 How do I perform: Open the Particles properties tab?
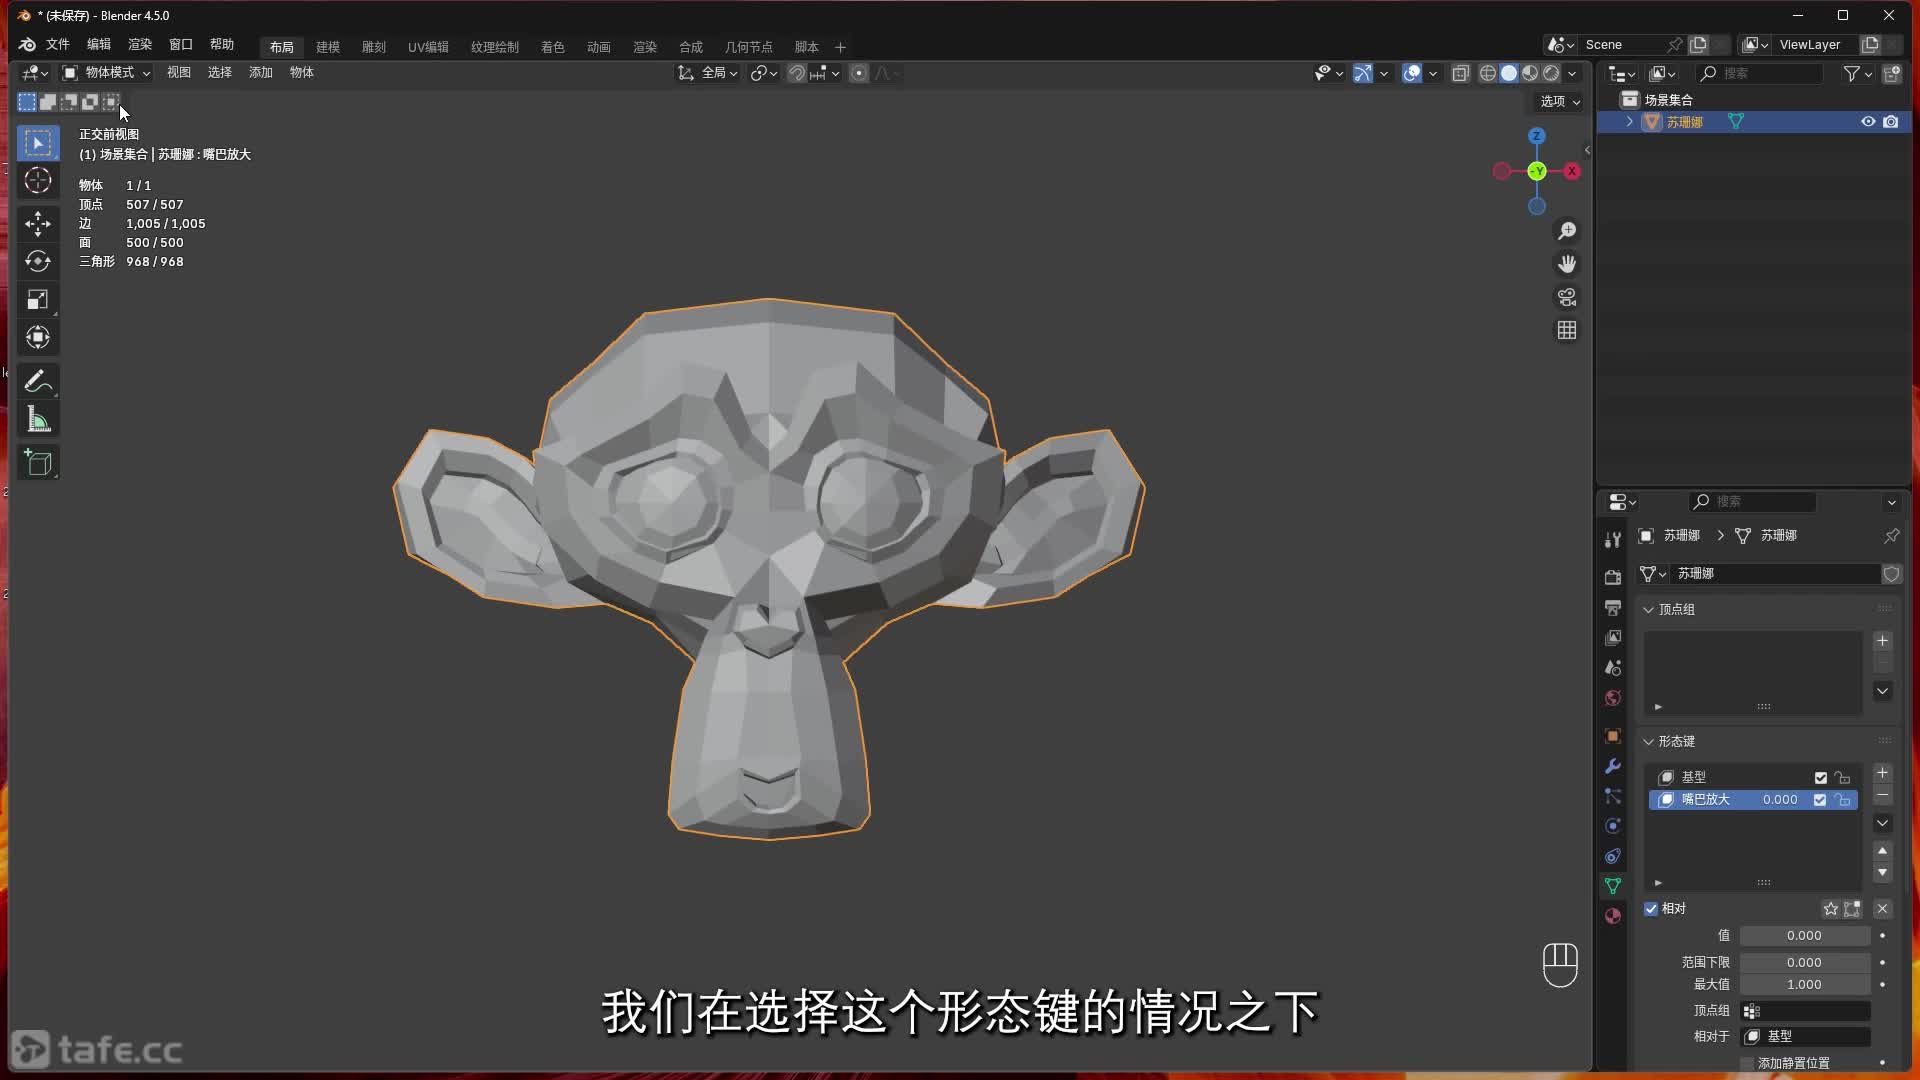click(1612, 796)
